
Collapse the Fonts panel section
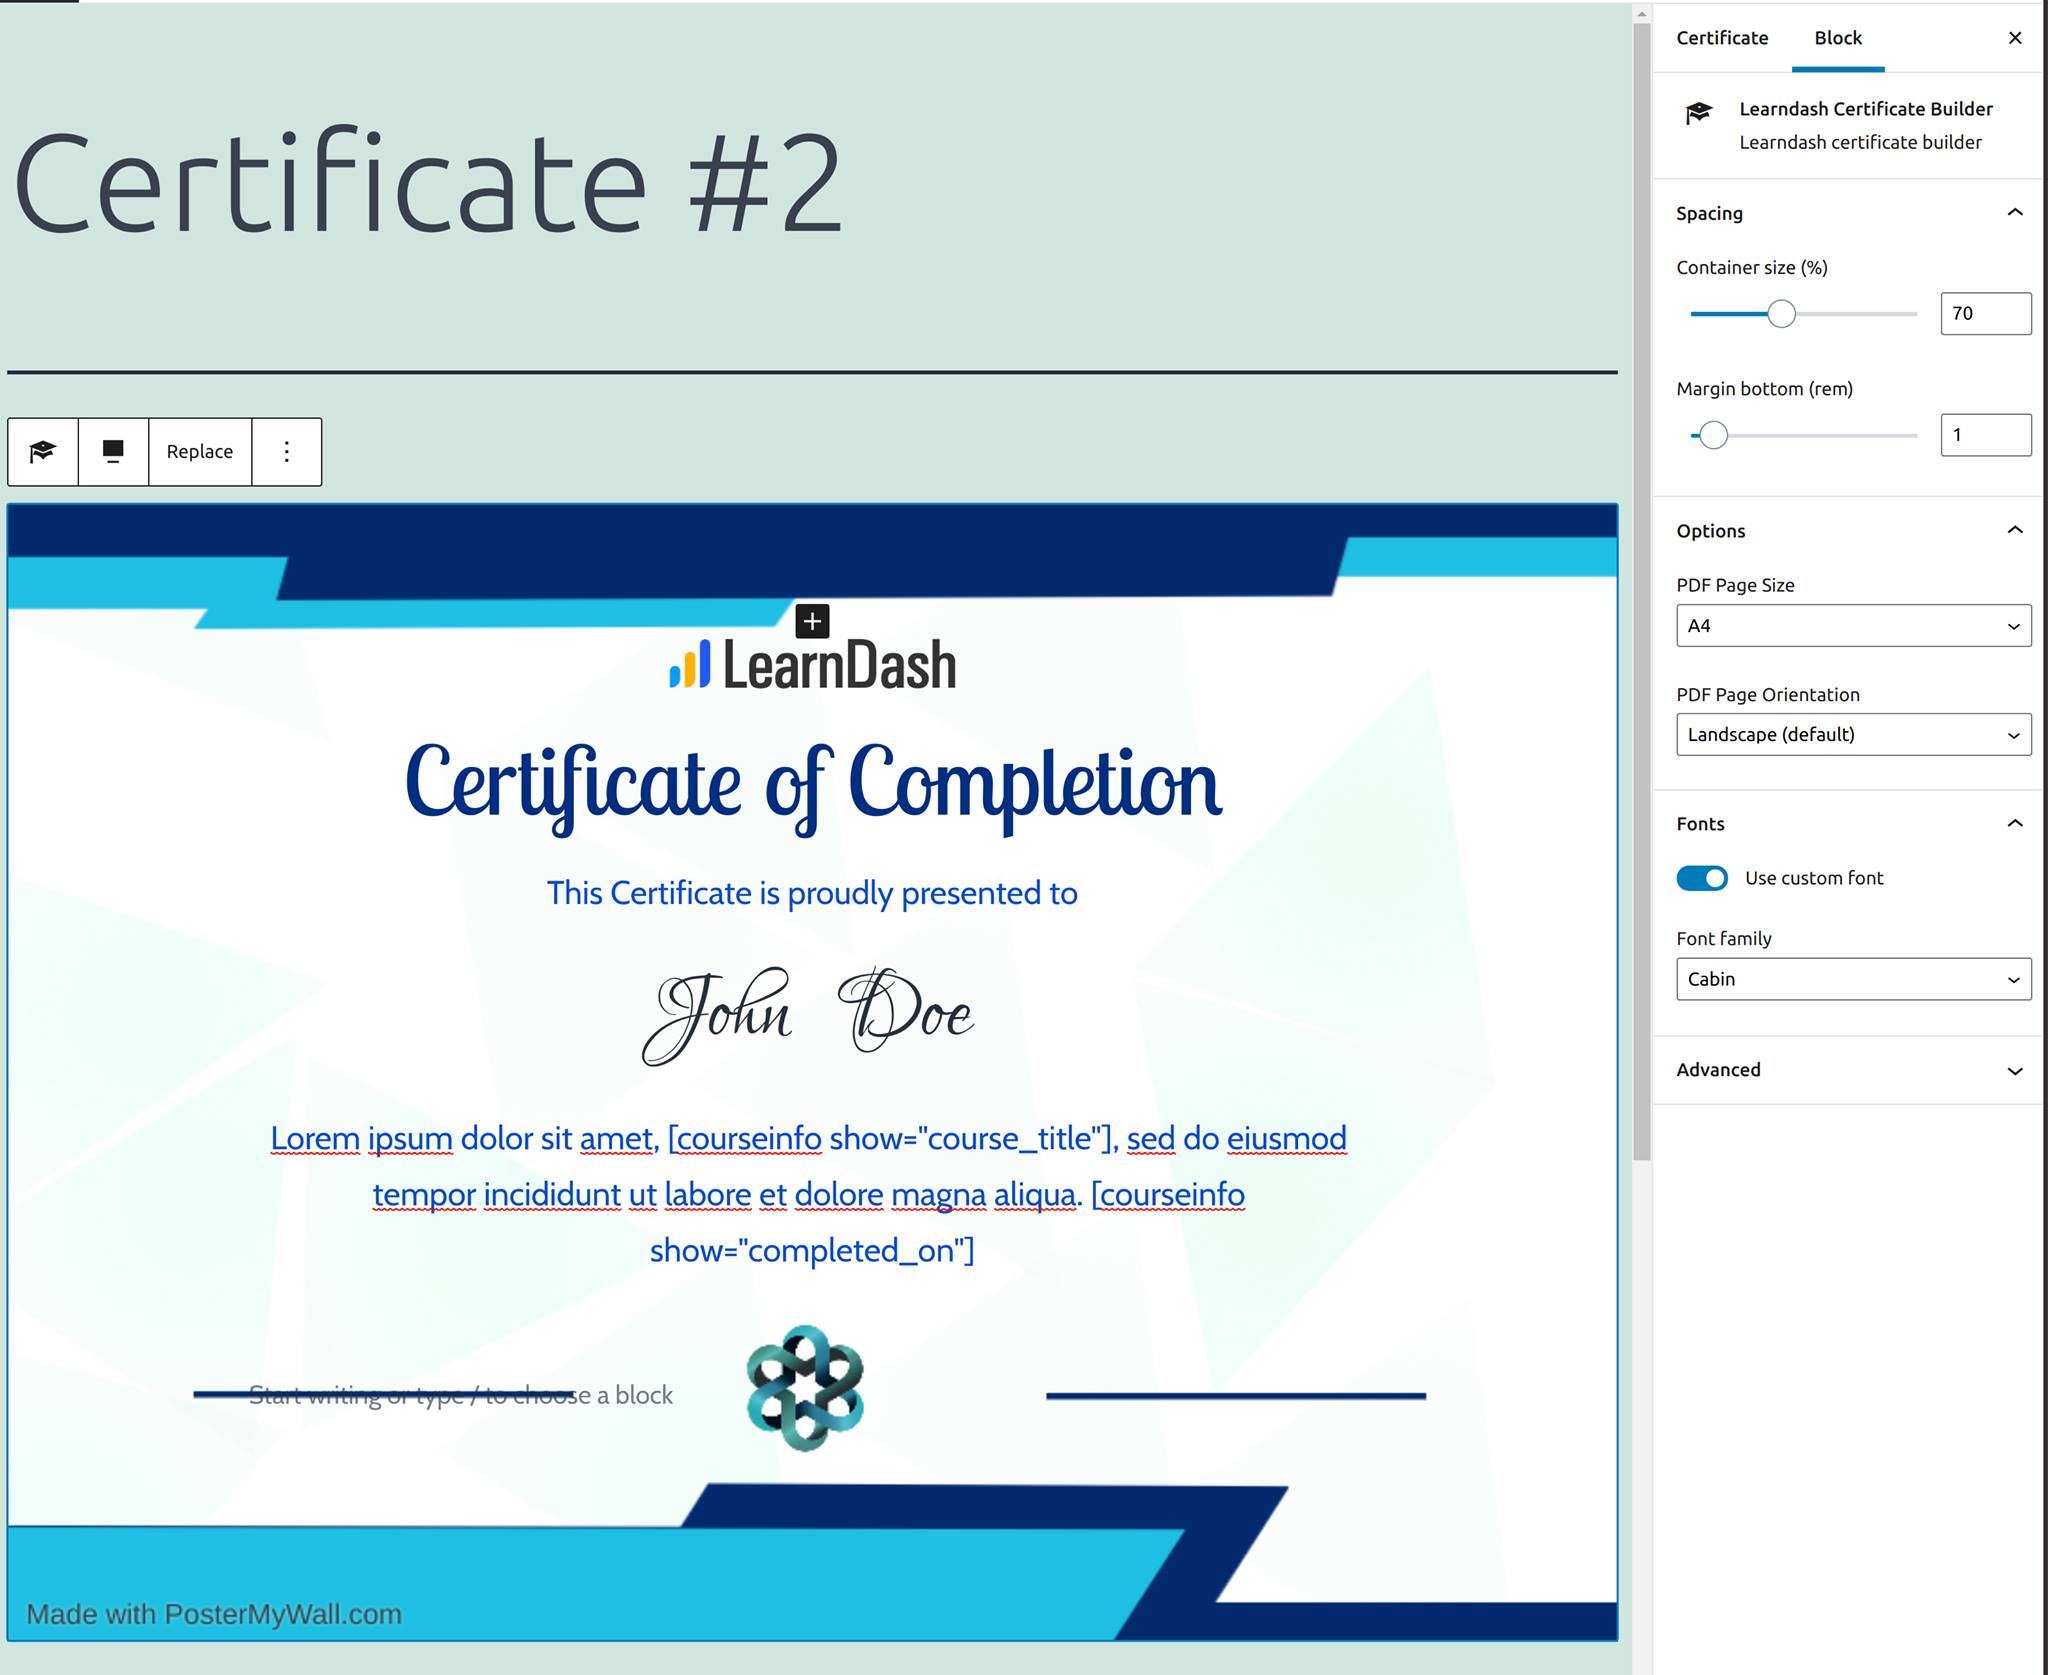point(2014,823)
